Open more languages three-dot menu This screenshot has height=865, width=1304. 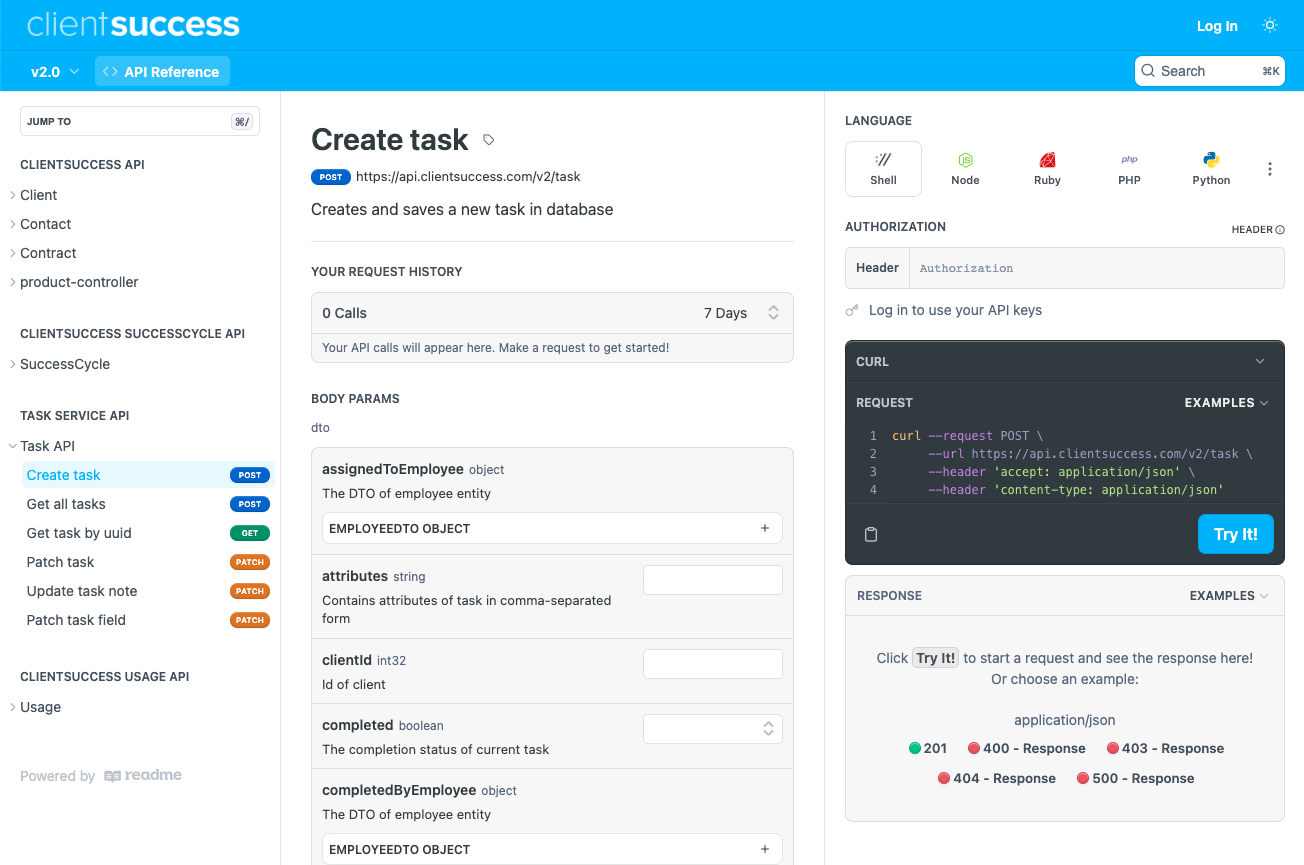[1270, 169]
